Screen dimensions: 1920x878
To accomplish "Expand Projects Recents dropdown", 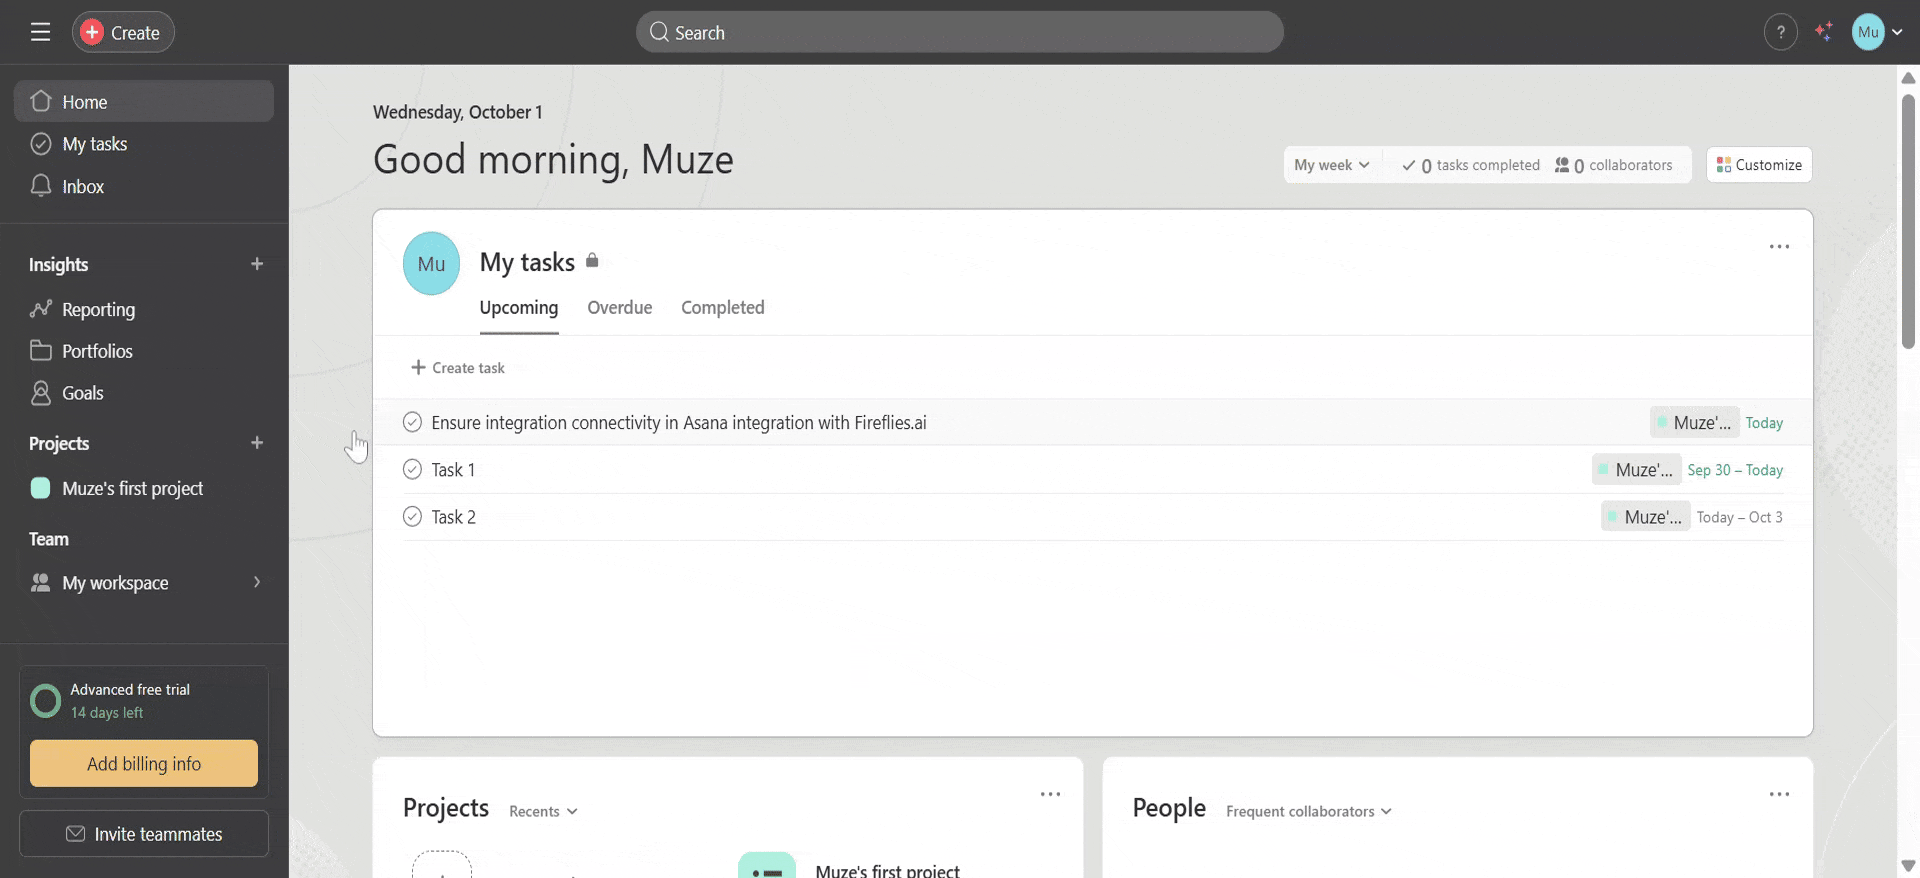I will tap(543, 811).
